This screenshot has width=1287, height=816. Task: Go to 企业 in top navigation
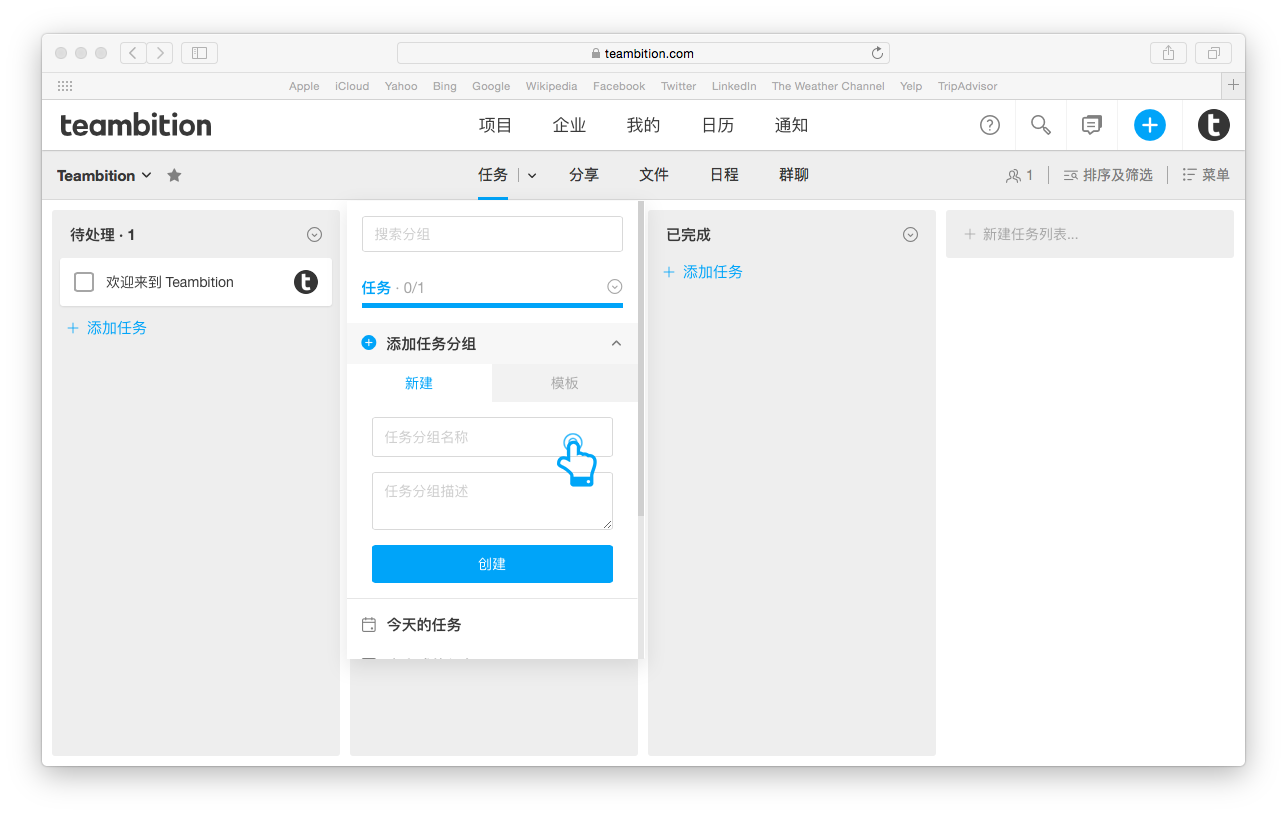point(569,125)
